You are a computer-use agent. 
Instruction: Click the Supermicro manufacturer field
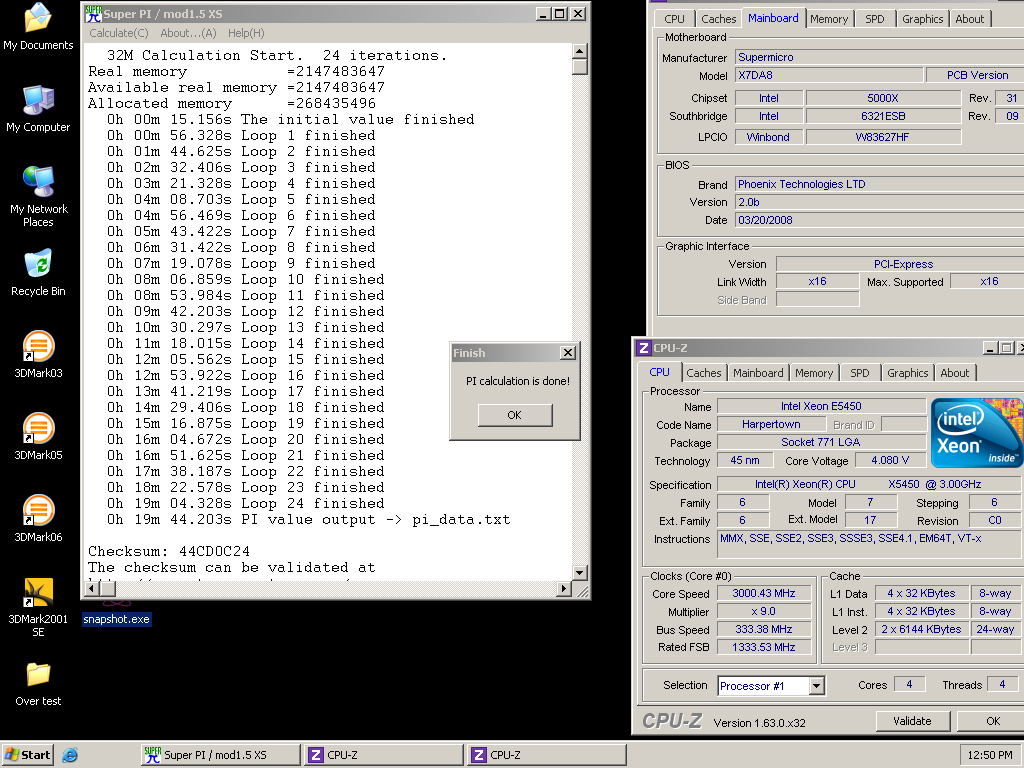pyautogui.click(x=880, y=57)
